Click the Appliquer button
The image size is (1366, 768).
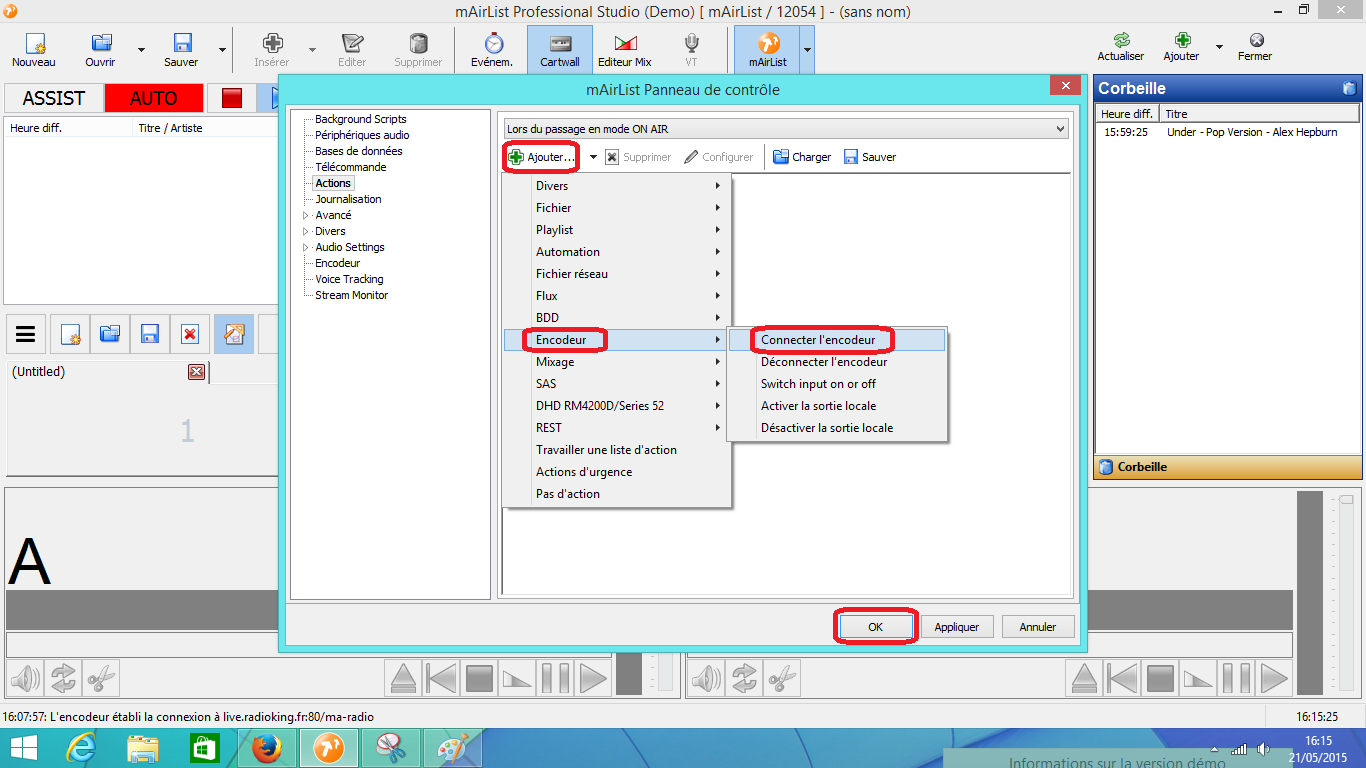(x=957, y=627)
